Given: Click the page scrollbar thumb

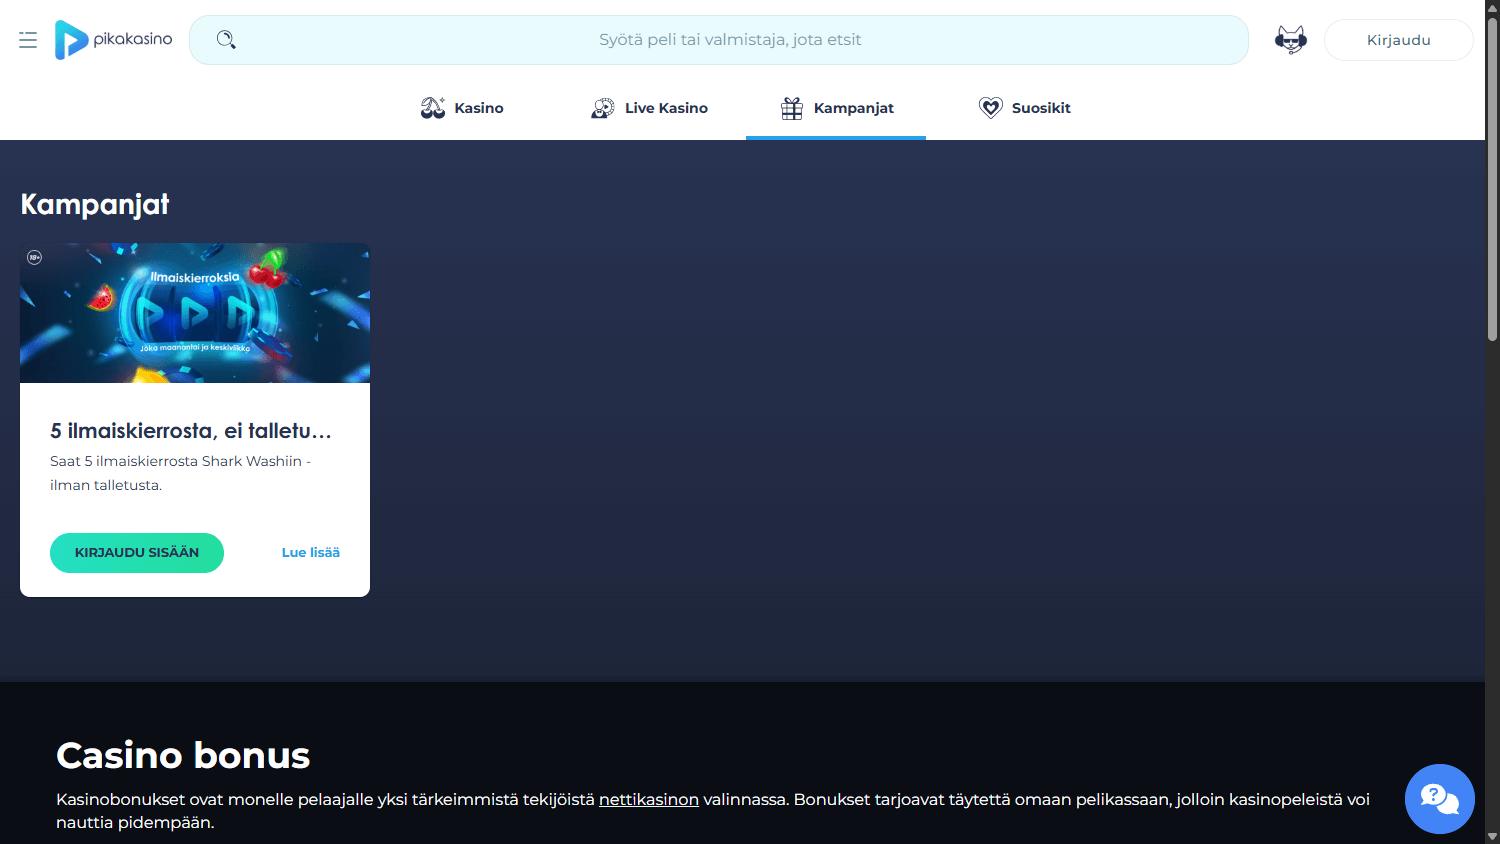Looking at the screenshot, I should click(1492, 180).
